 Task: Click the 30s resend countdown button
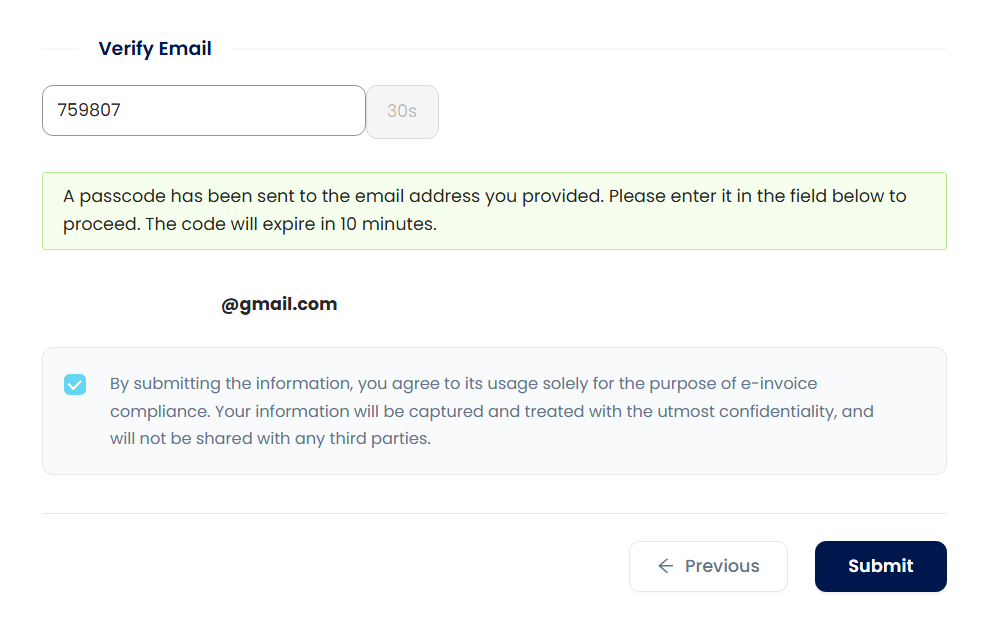(402, 111)
